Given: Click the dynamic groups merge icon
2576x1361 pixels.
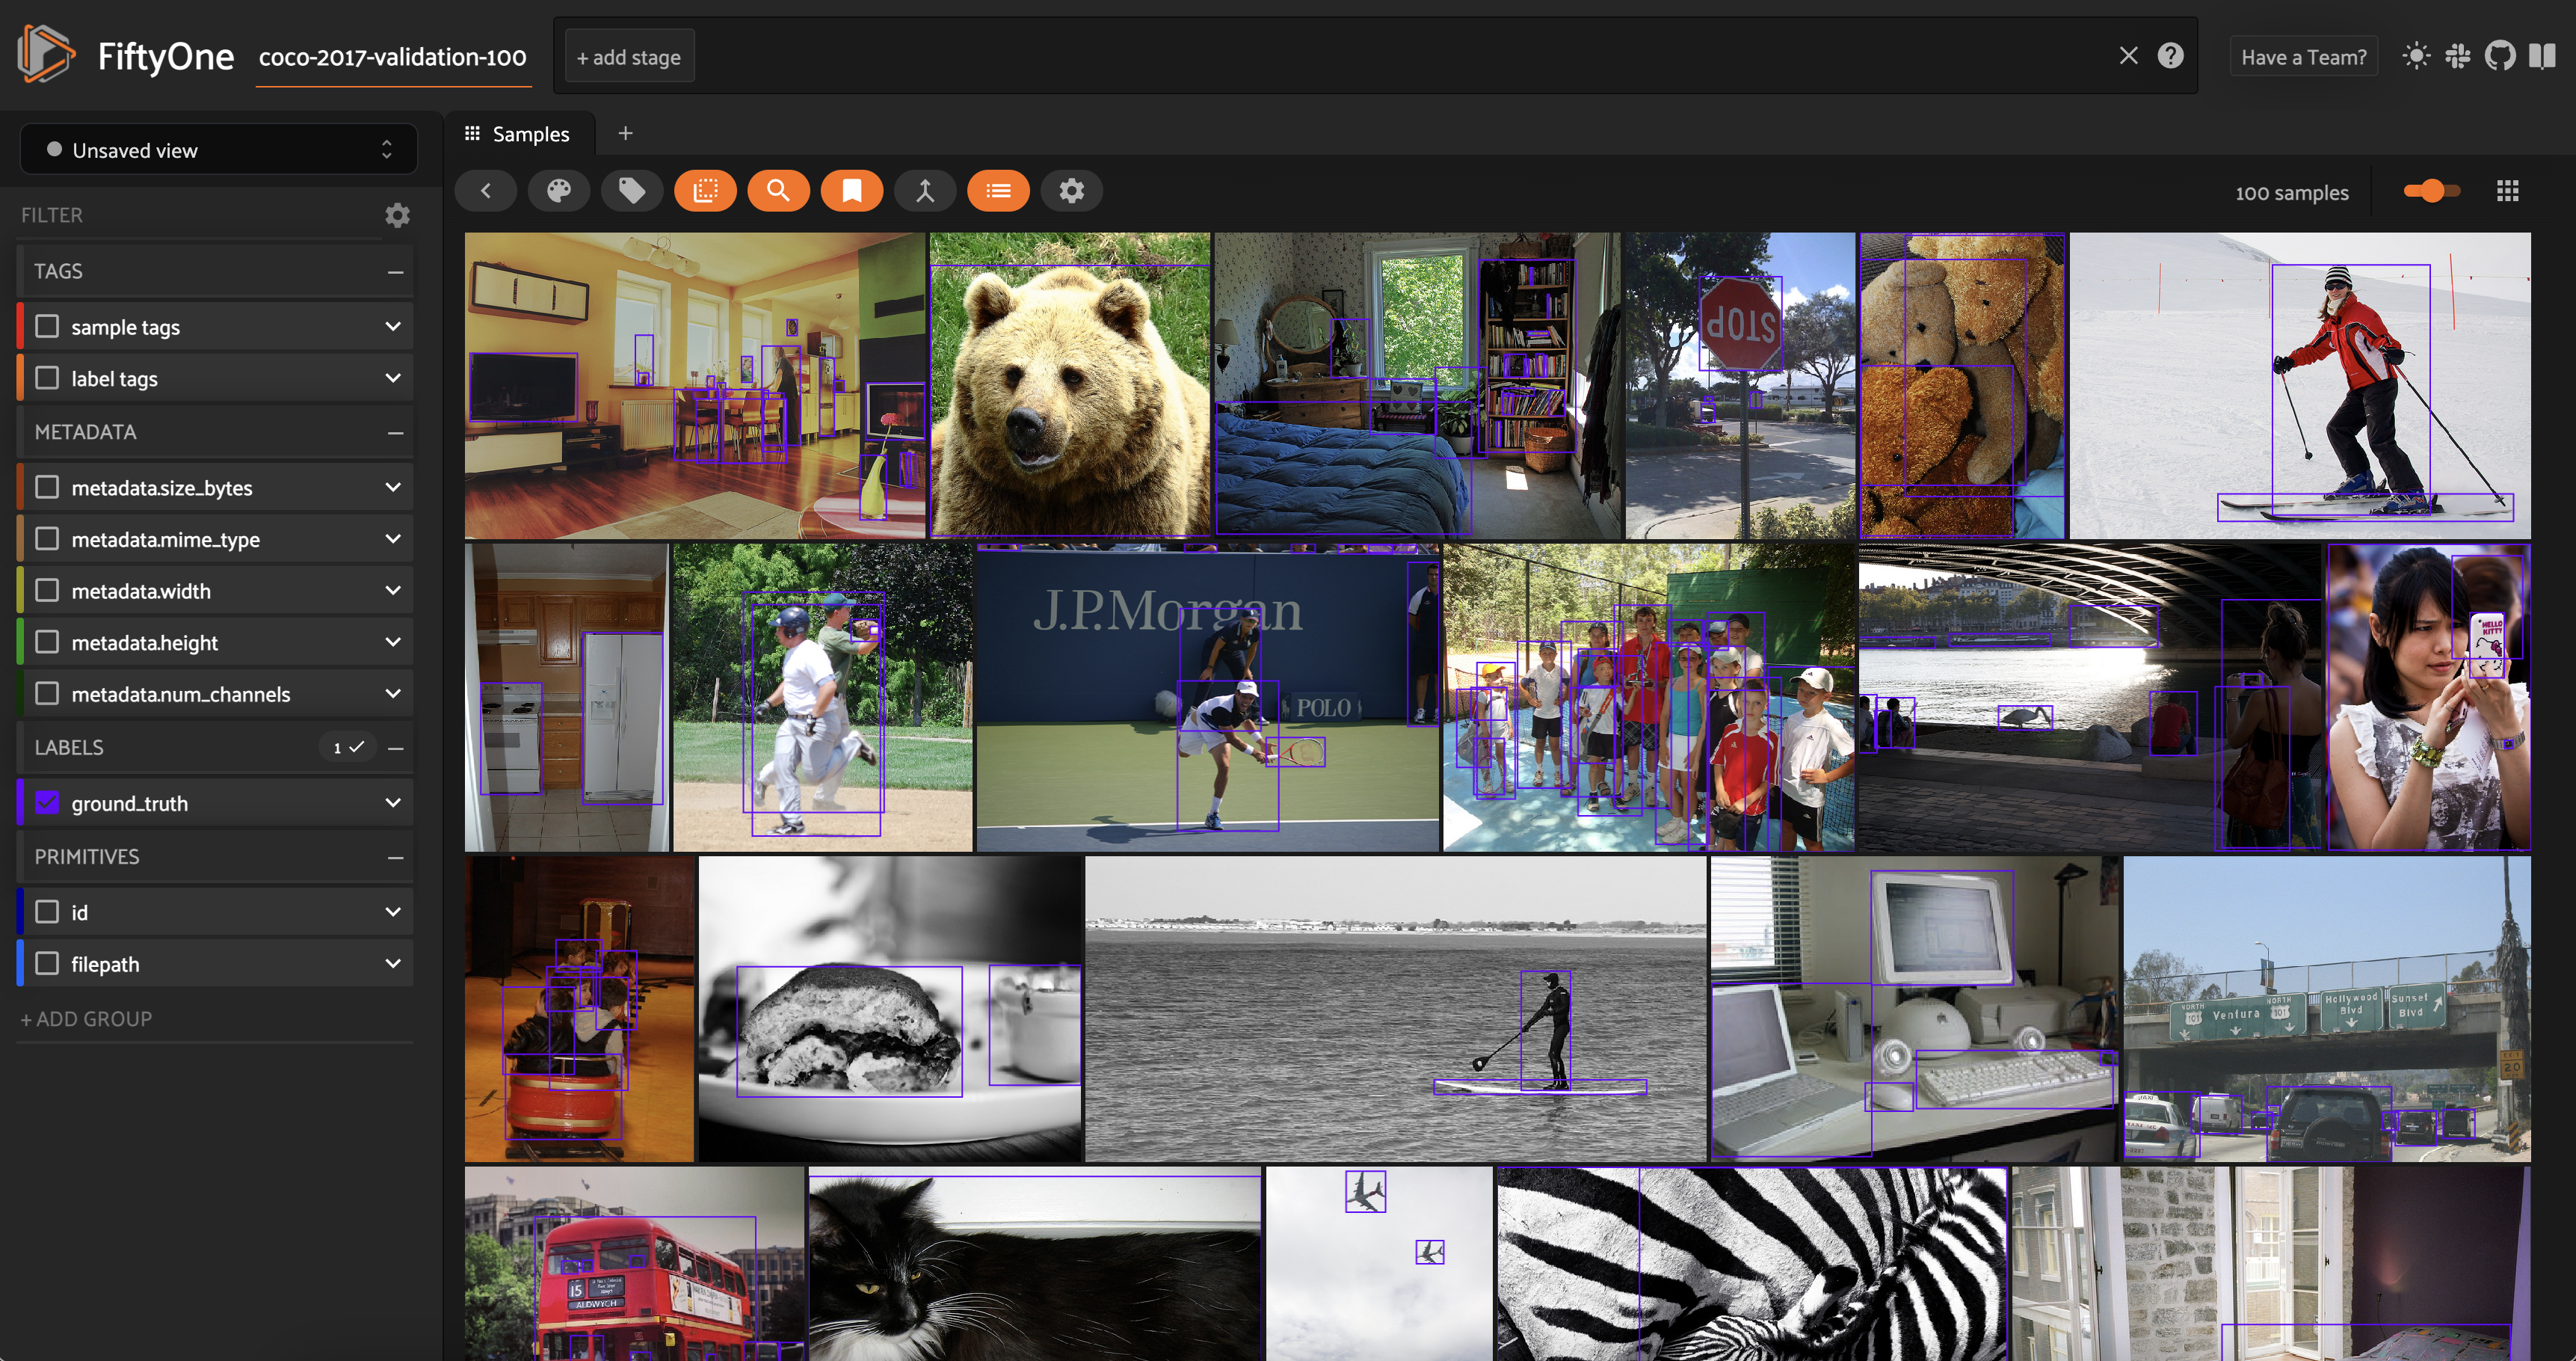Looking at the screenshot, I should point(925,191).
